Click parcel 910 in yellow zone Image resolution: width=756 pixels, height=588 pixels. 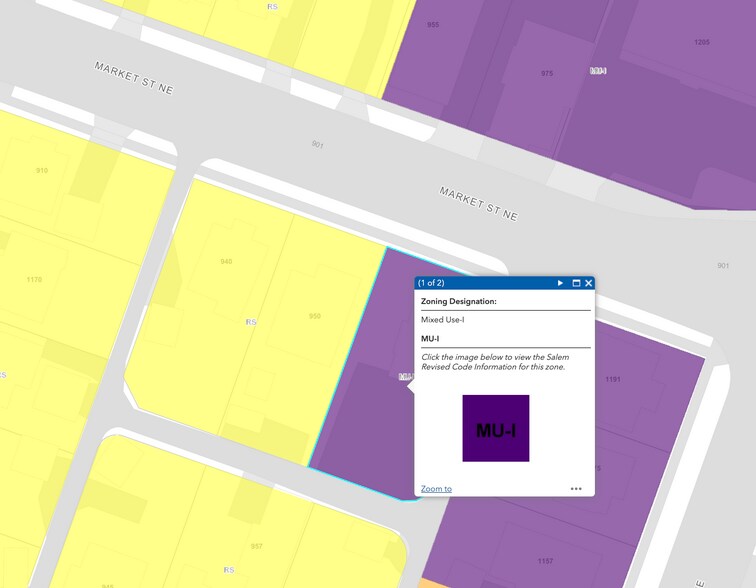pos(42,171)
